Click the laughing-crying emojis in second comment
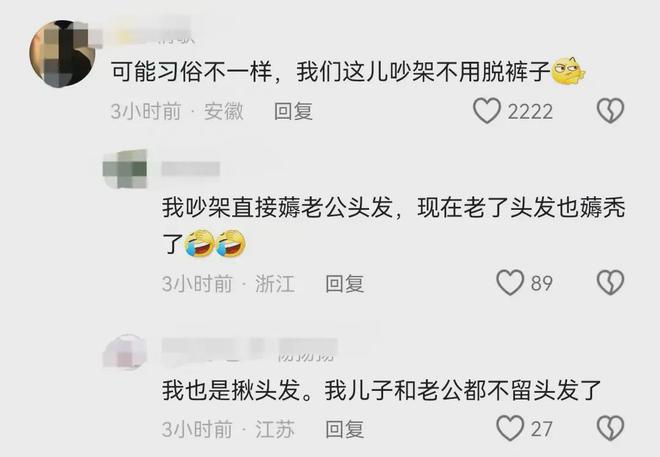Image resolution: width=660 pixels, height=457 pixels. [x=216, y=243]
